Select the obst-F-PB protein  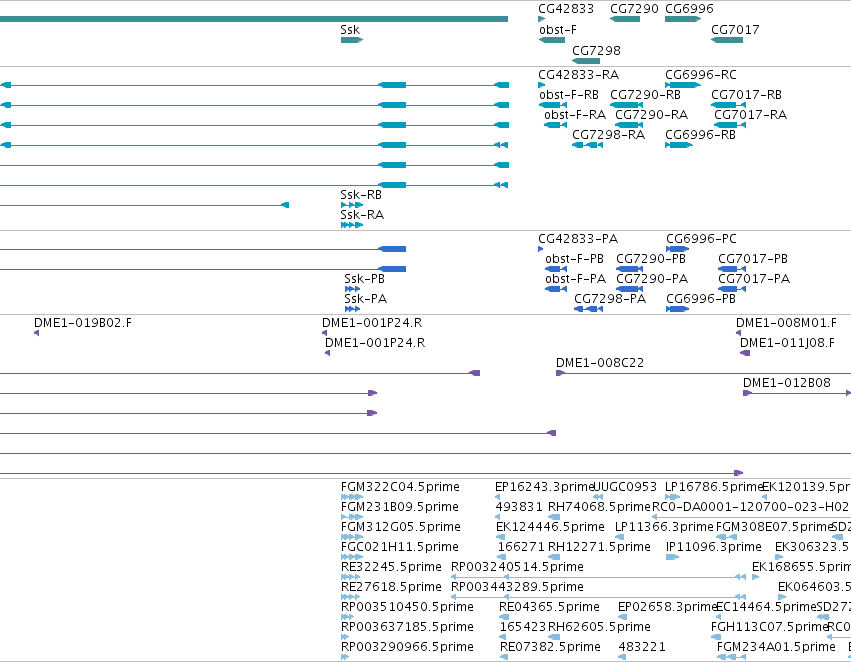click(x=556, y=269)
